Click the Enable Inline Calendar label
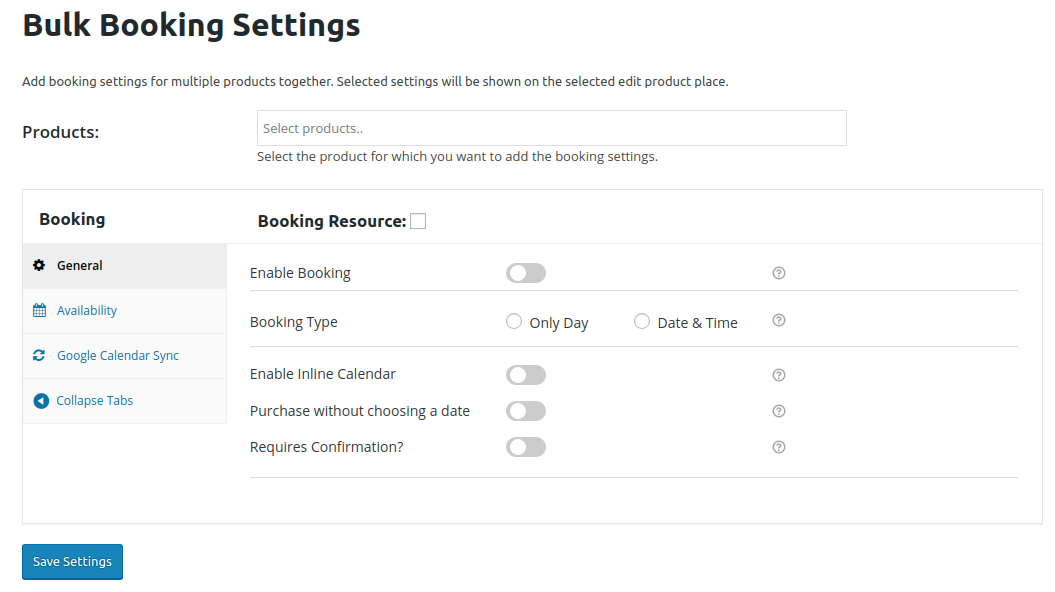 [322, 374]
